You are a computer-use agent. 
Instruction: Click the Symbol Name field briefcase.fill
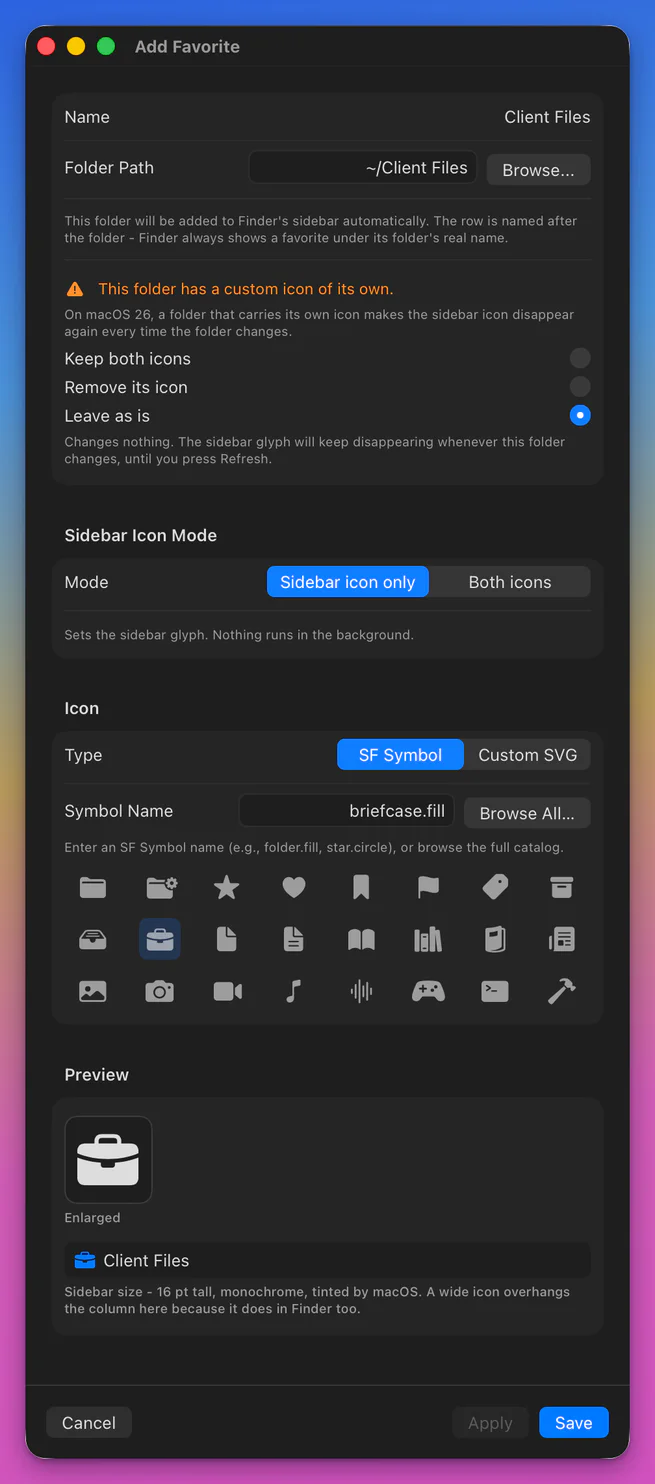[x=347, y=811]
